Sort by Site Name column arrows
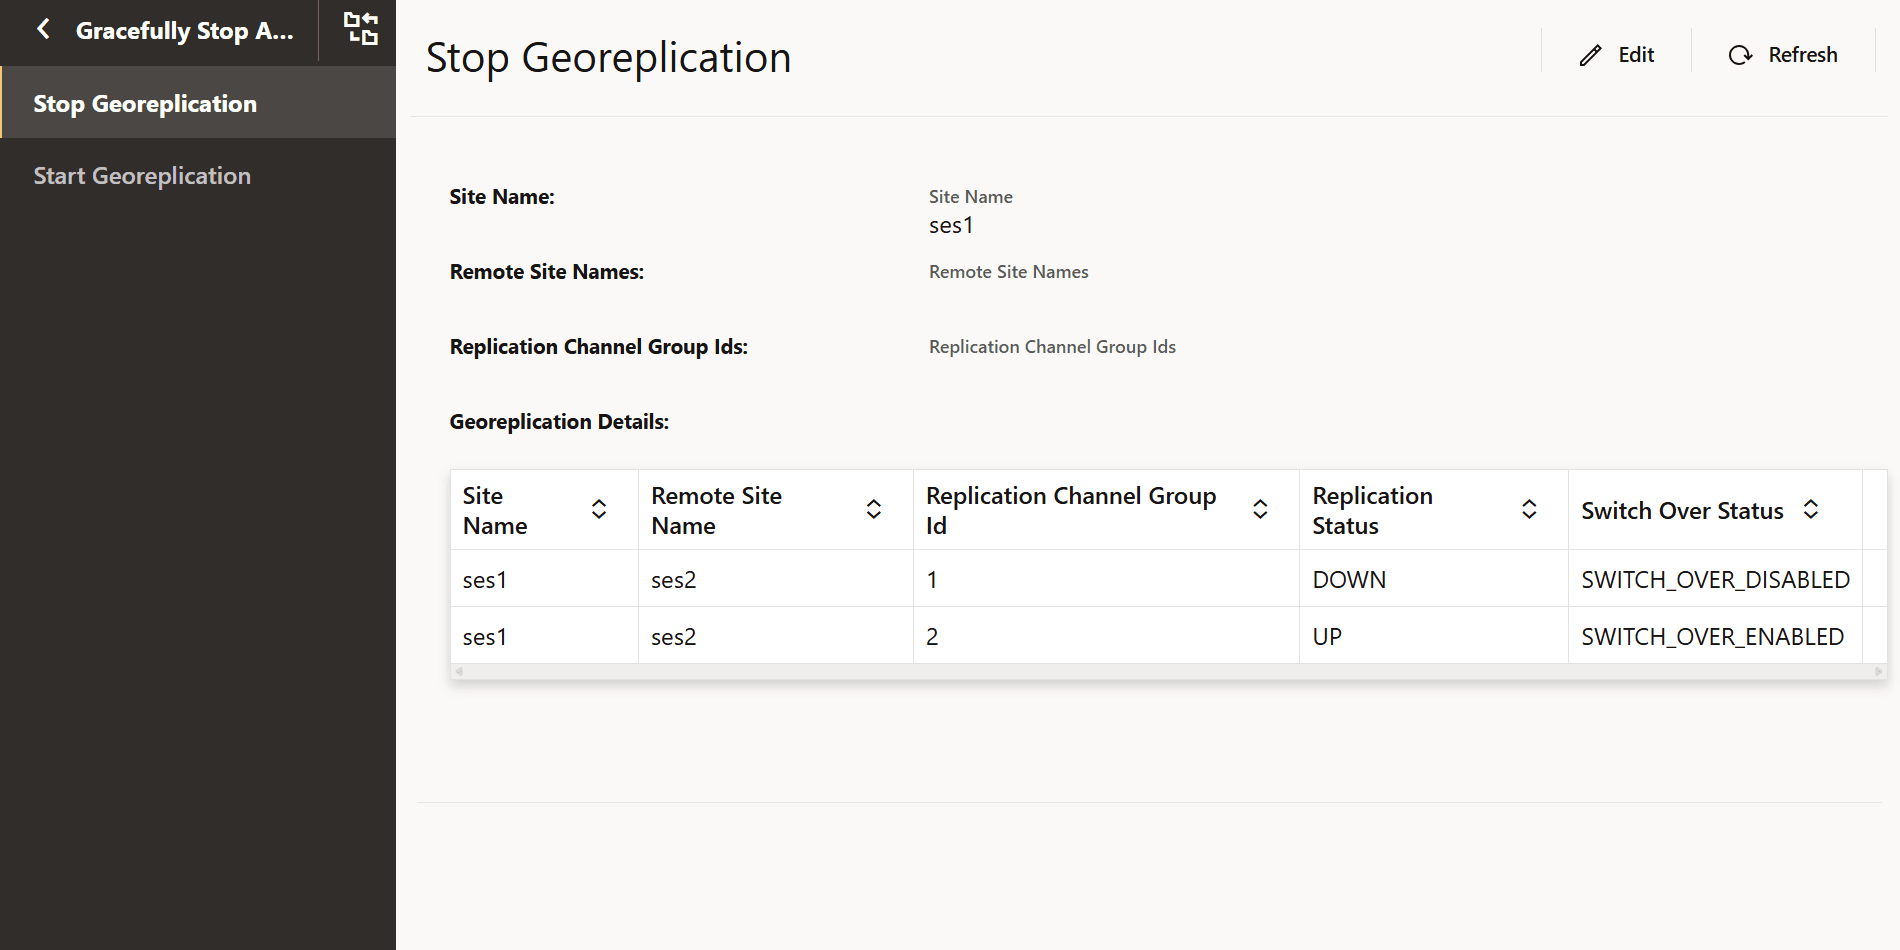Viewport: 1900px width, 950px height. 599,509
